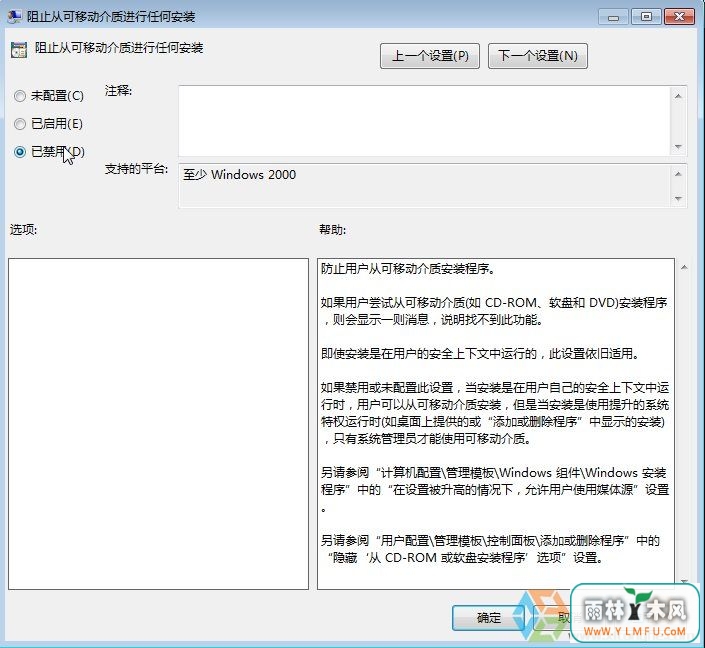Click the 至少 Windows 2000 platform text
705x648 pixels.
240,174
